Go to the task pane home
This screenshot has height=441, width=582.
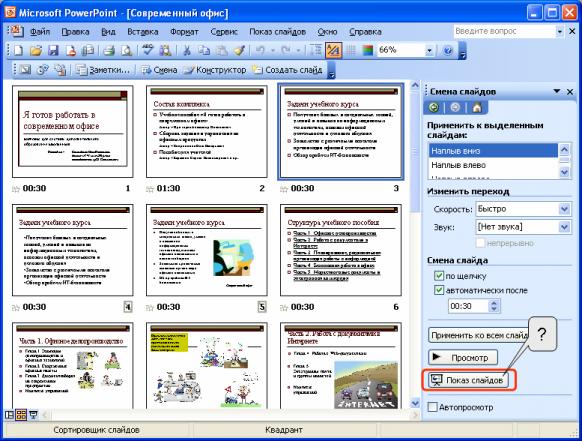pyautogui.click(x=477, y=108)
